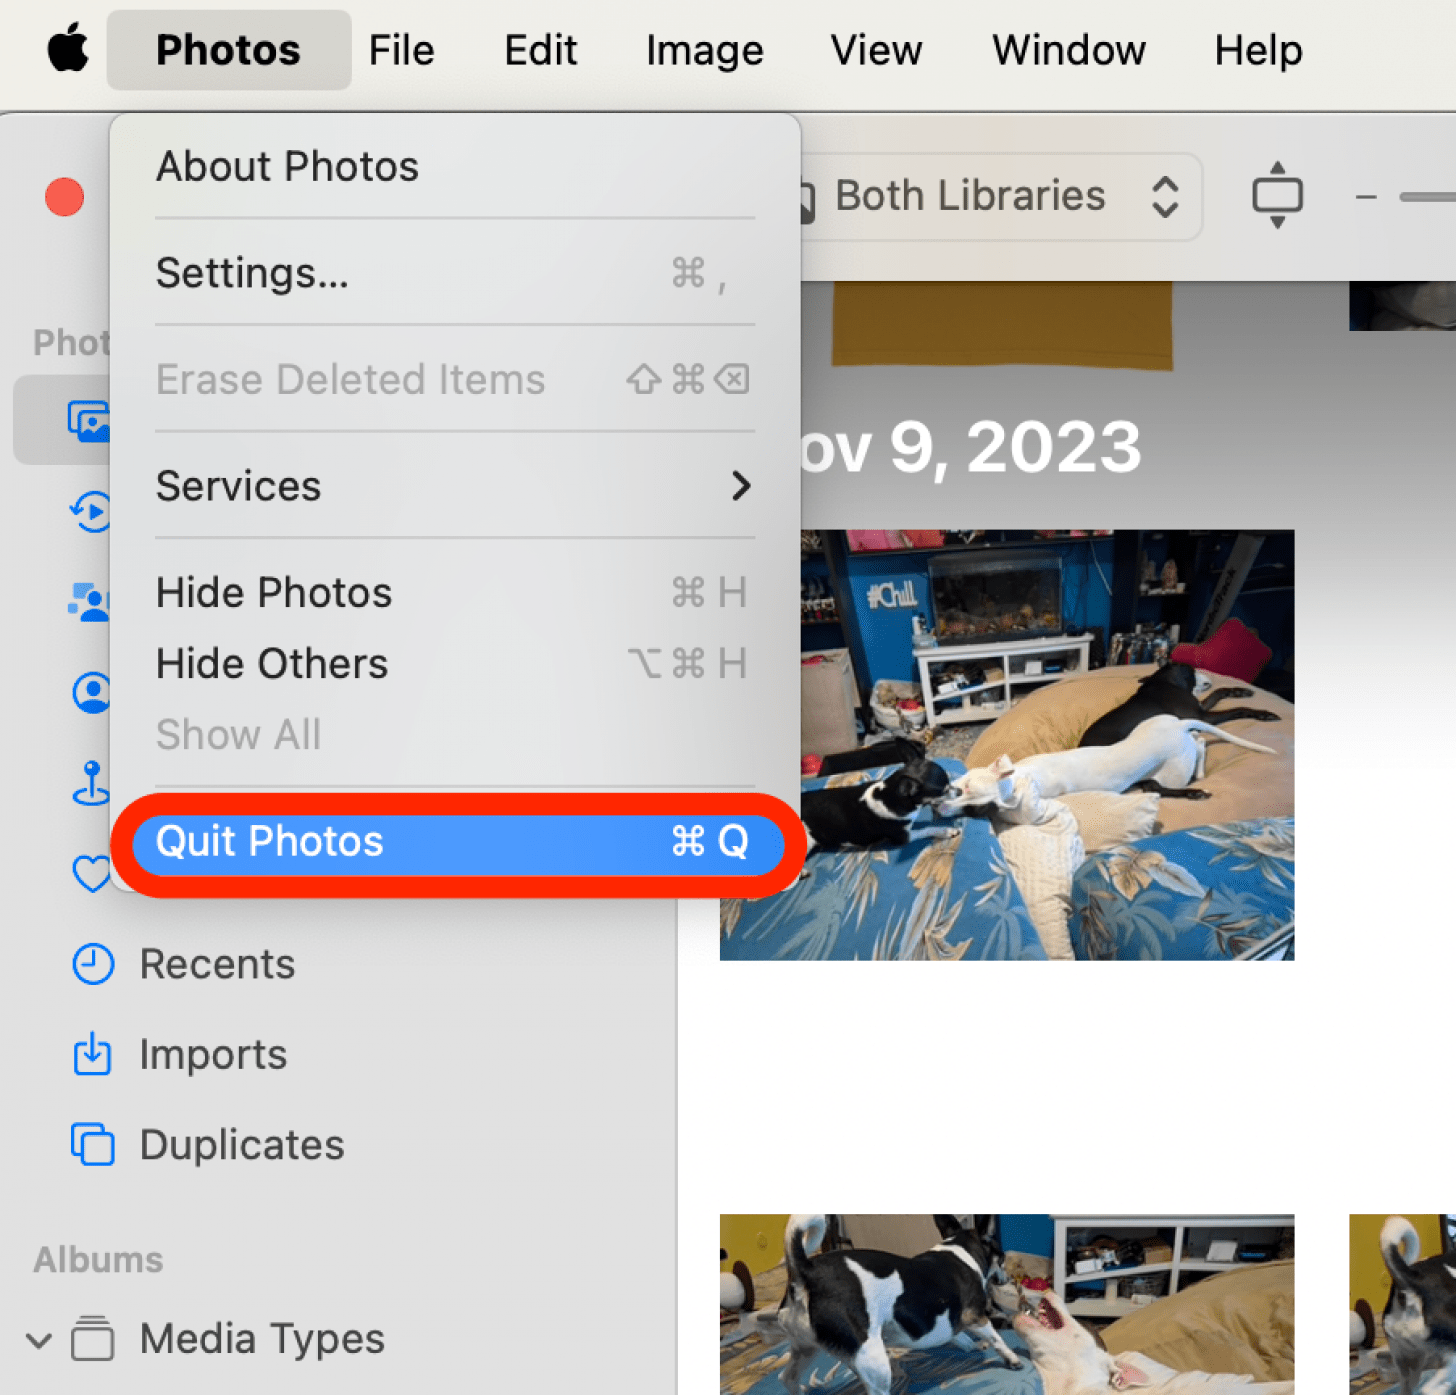Open the Window menu
The image size is (1456, 1395).
(x=1068, y=50)
